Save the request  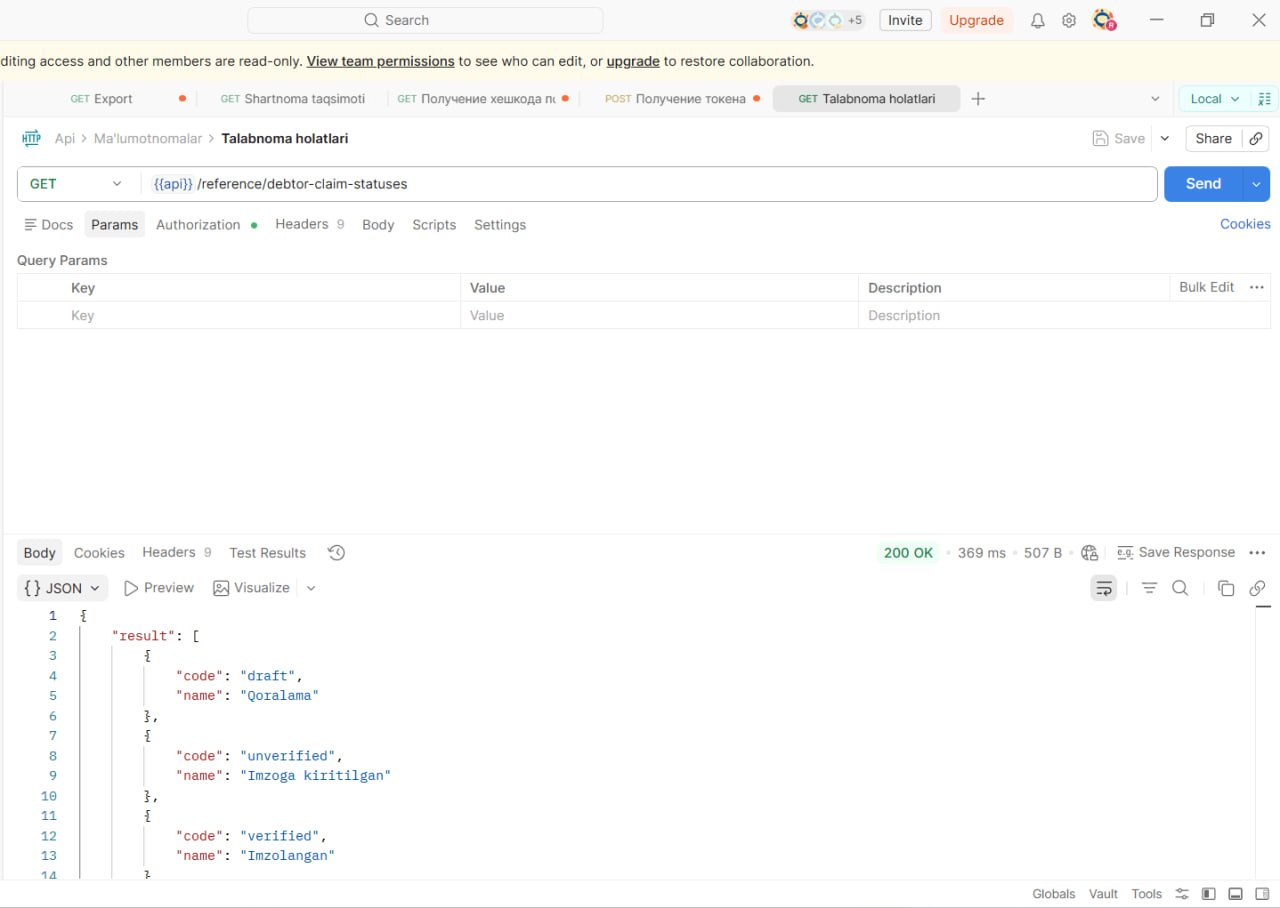1119,139
